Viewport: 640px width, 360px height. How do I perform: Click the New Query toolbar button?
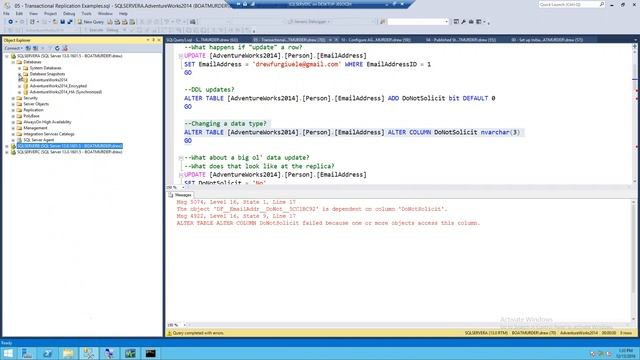pyautogui.click(x=91, y=22)
